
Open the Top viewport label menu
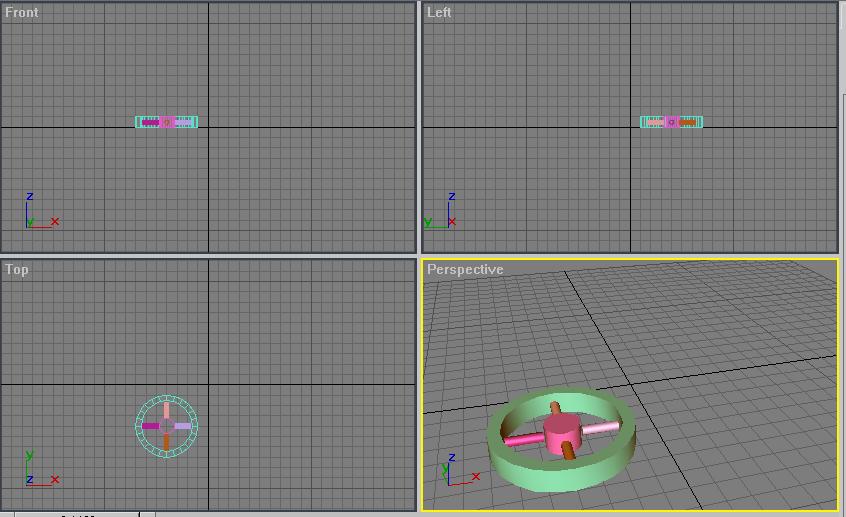pyautogui.click(x=17, y=269)
